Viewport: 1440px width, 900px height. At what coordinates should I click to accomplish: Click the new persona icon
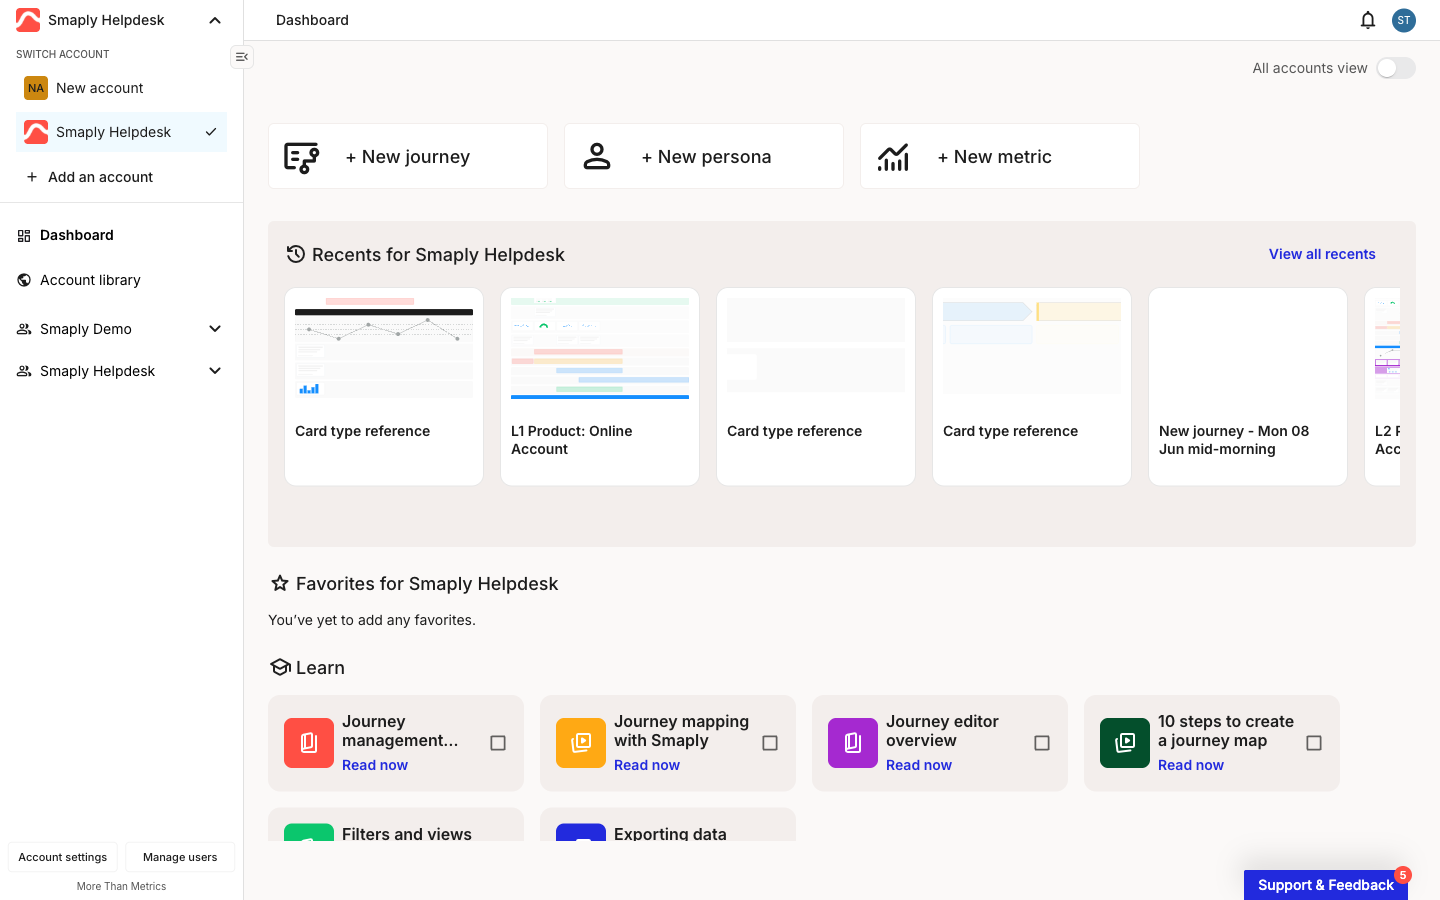597,156
